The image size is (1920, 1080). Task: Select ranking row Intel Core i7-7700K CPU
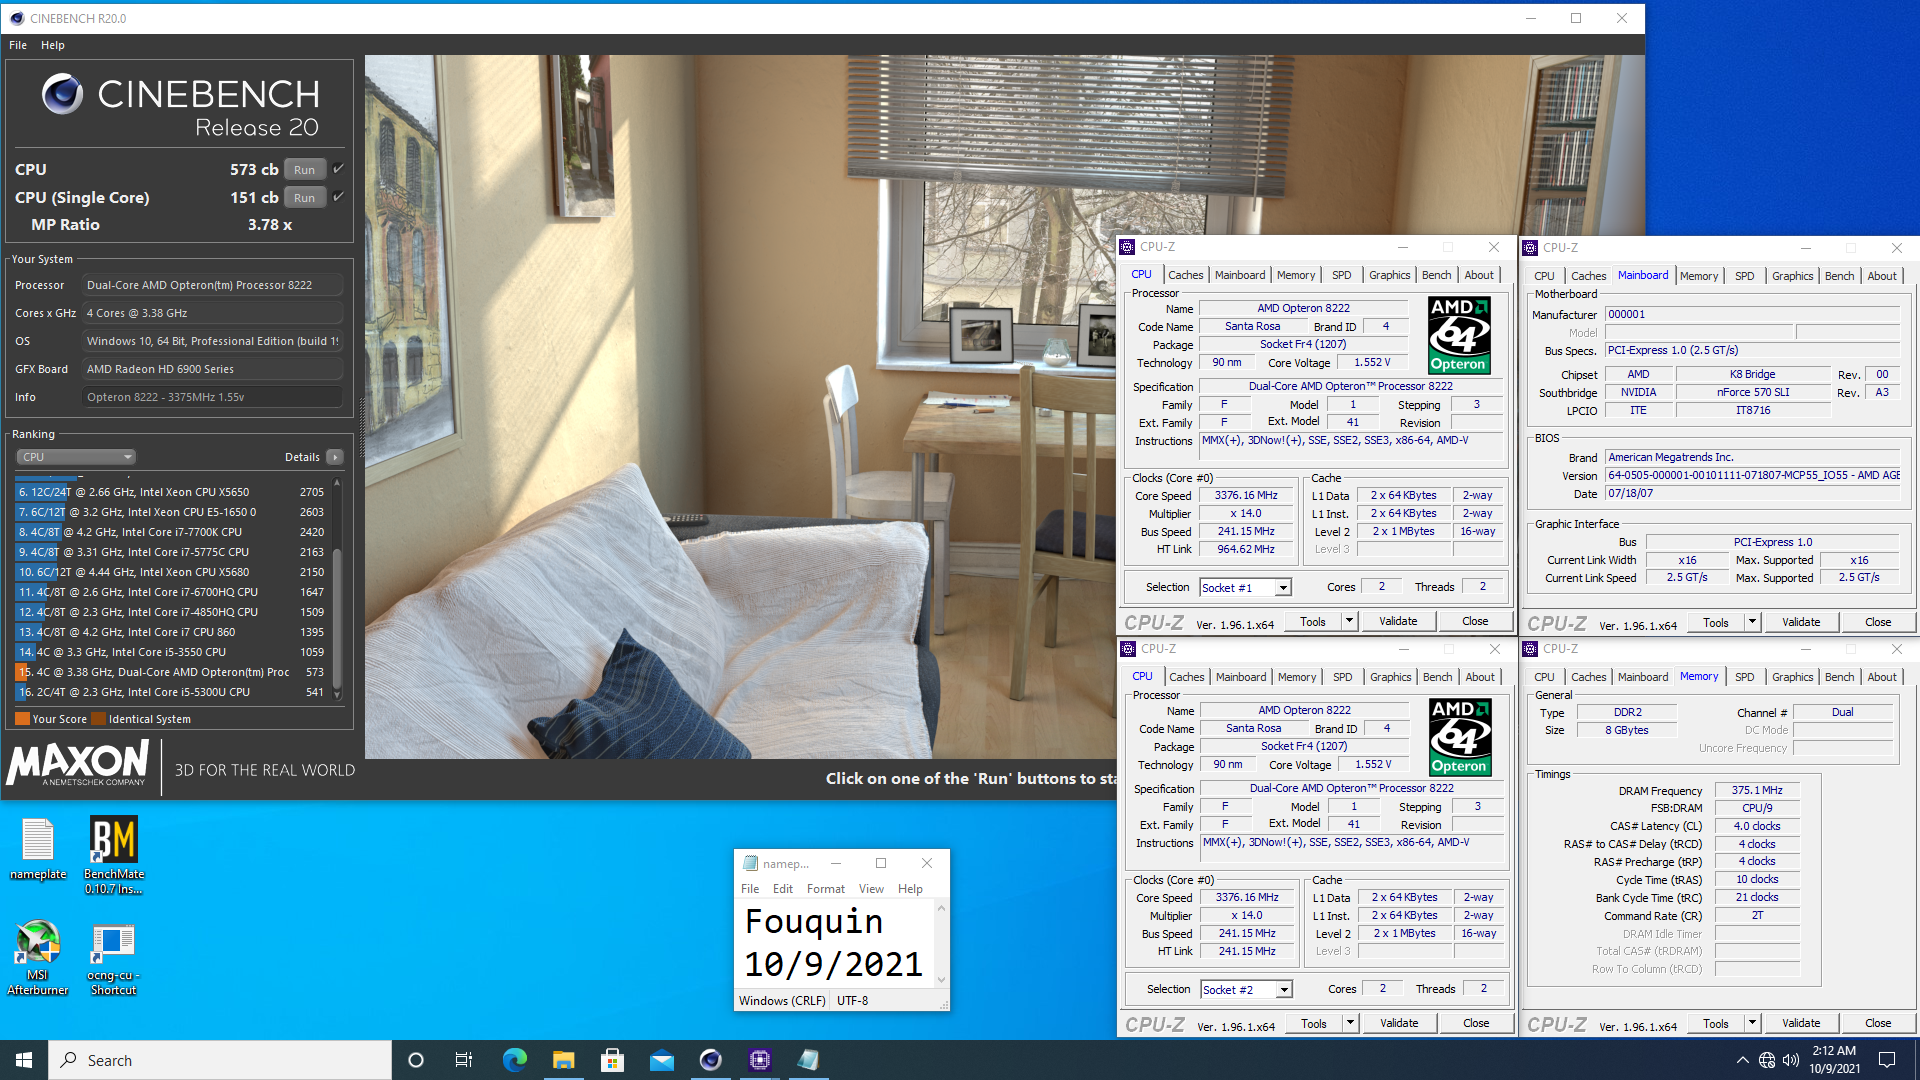173,532
